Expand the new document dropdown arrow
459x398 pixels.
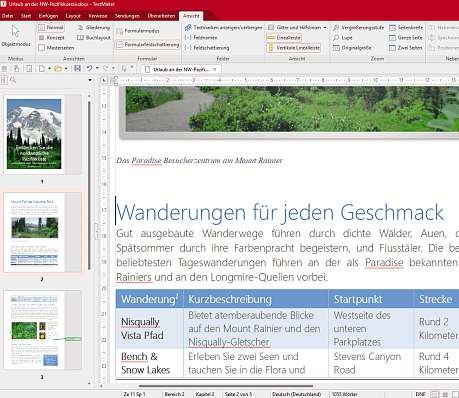click(x=49, y=69)
